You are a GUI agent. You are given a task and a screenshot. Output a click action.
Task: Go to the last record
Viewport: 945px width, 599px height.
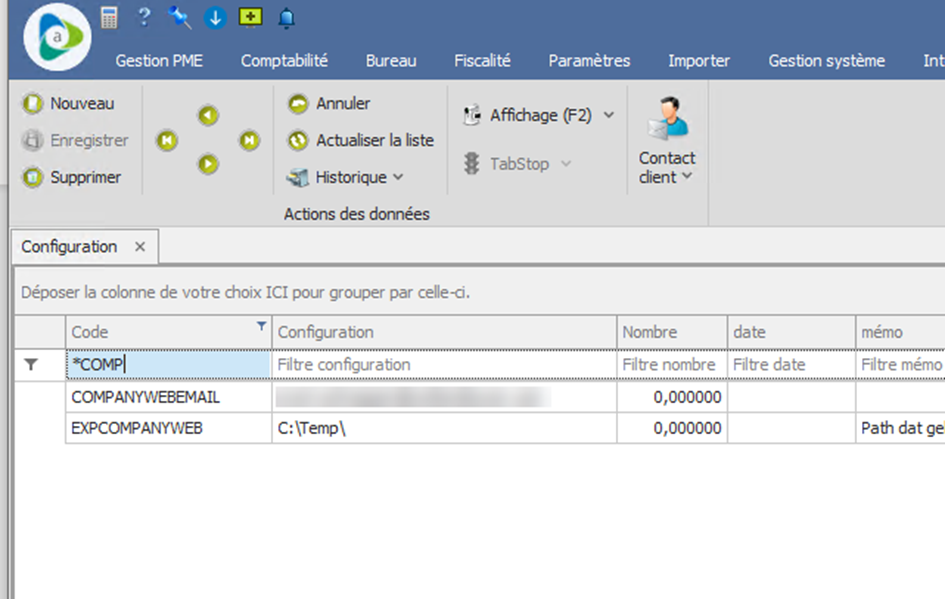coord(249,140)
